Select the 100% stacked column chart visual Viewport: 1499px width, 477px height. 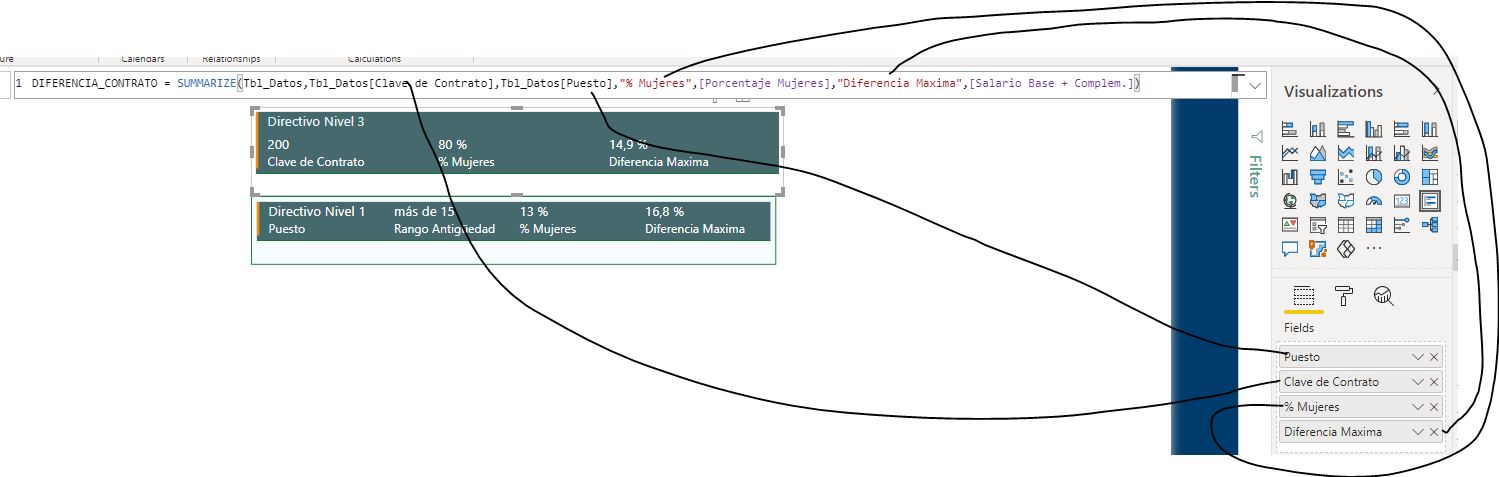click(x=1430, y=129)
